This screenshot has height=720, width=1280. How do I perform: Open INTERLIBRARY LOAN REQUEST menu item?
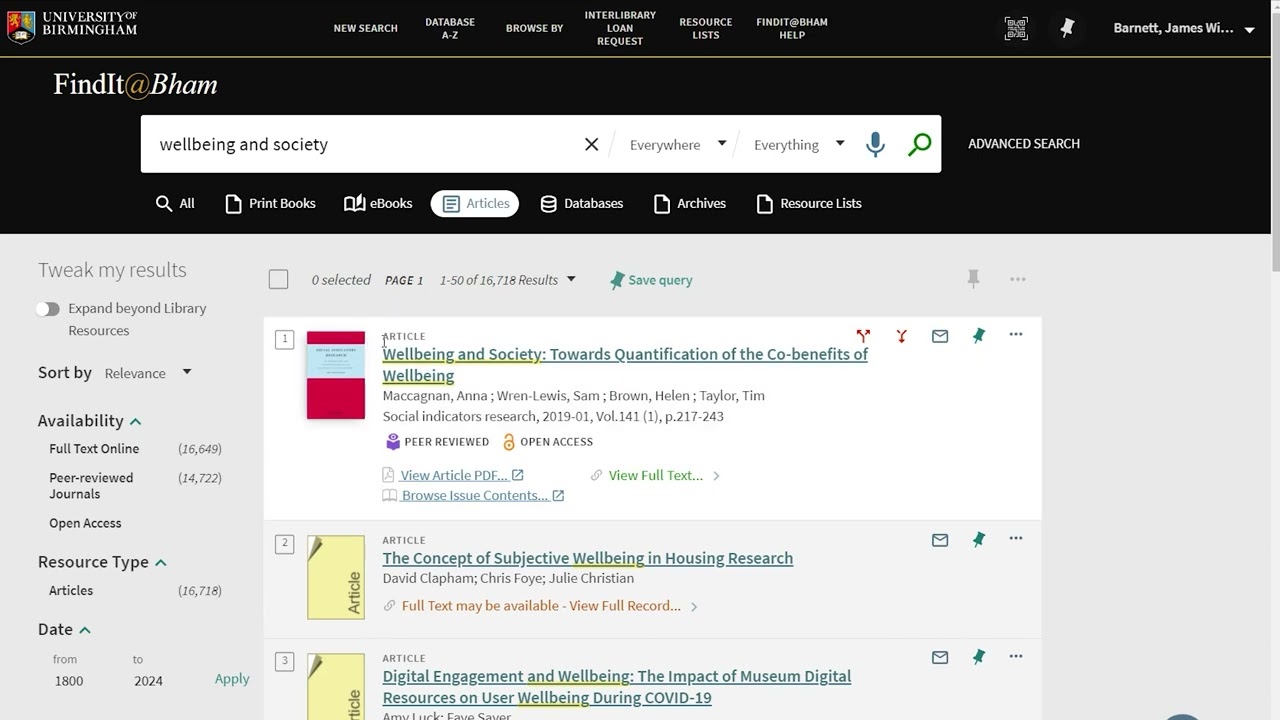coord(620,28)
